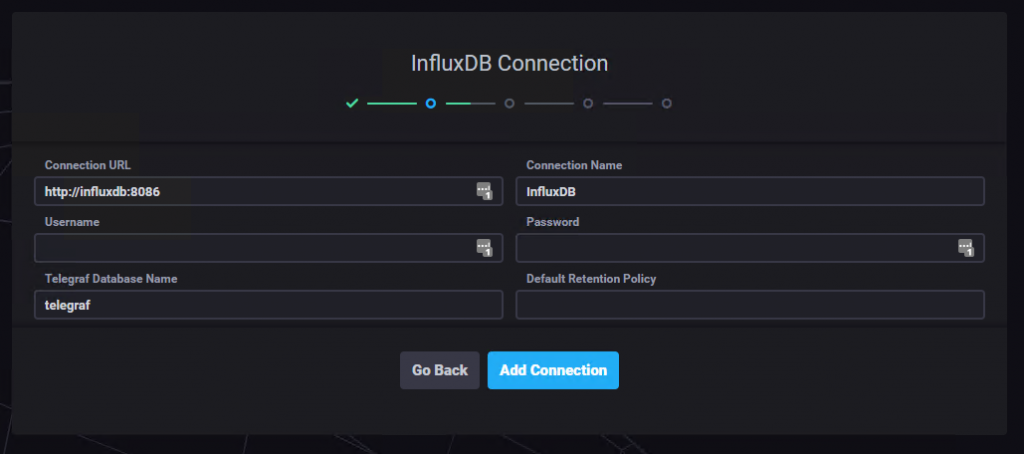This screenshot has width=1024, height=454.
Task: Click the Telegraf Database Name label
Action: pos(111,279)
